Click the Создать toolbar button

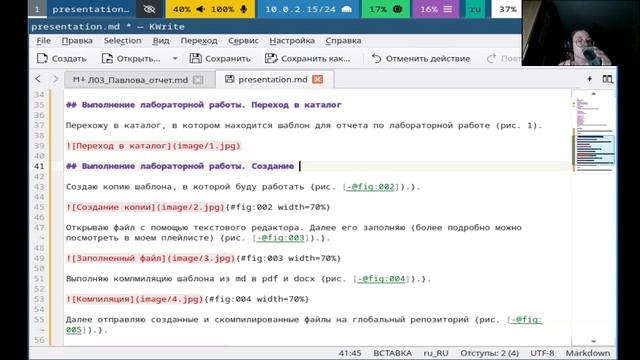(x=61, y=58)
